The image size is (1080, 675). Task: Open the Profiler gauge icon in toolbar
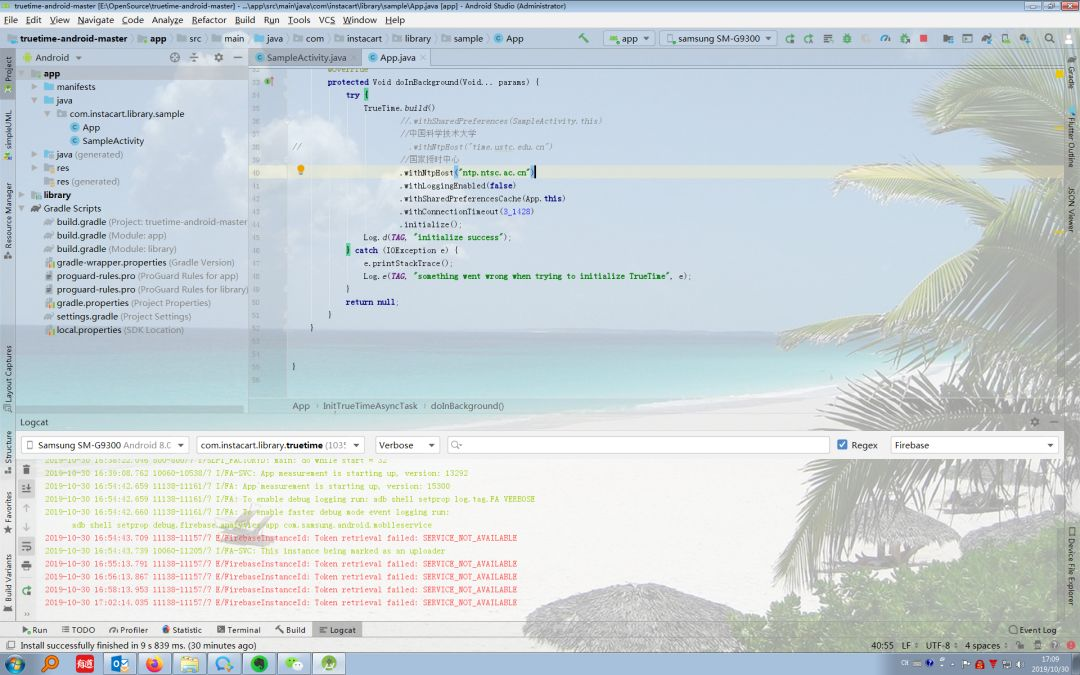click(x=885, y=39)
